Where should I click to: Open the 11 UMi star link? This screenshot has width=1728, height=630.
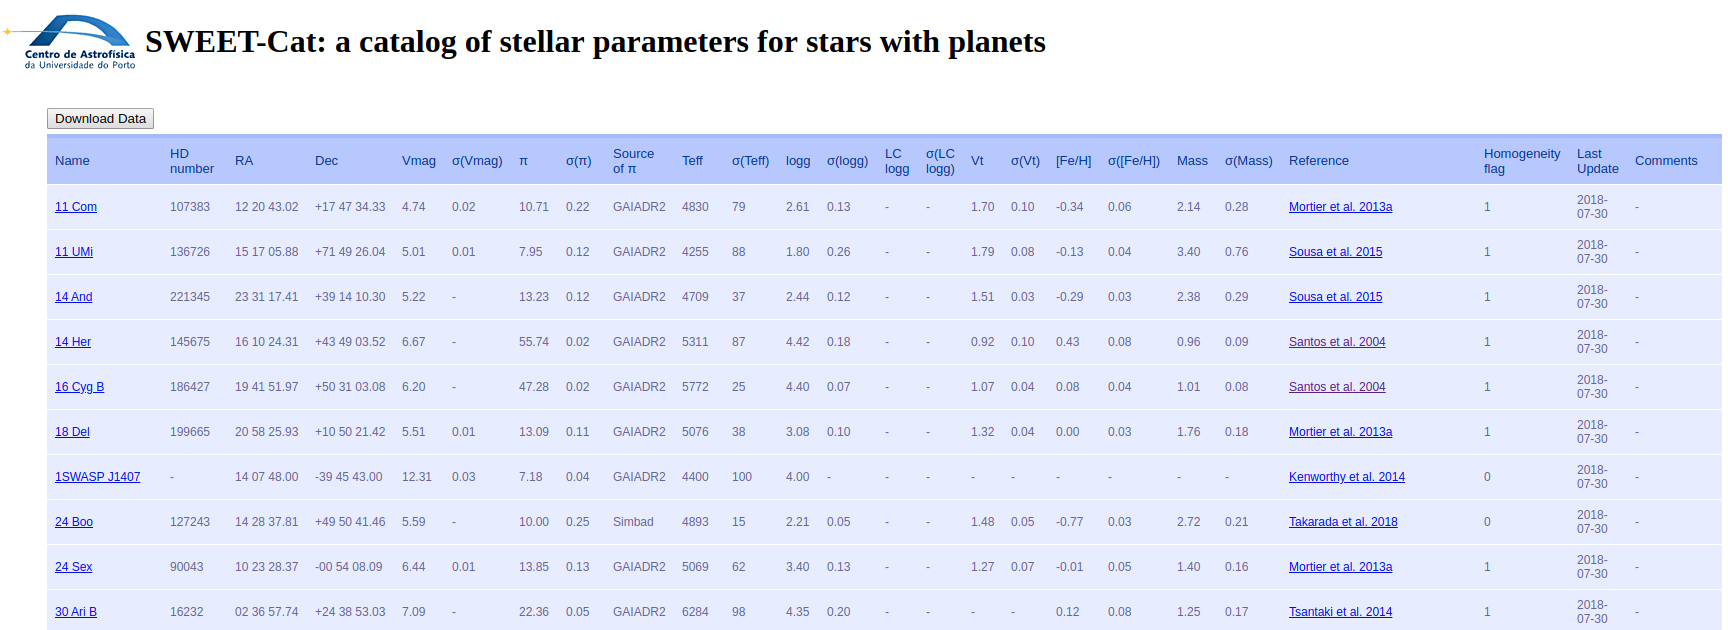74,252
